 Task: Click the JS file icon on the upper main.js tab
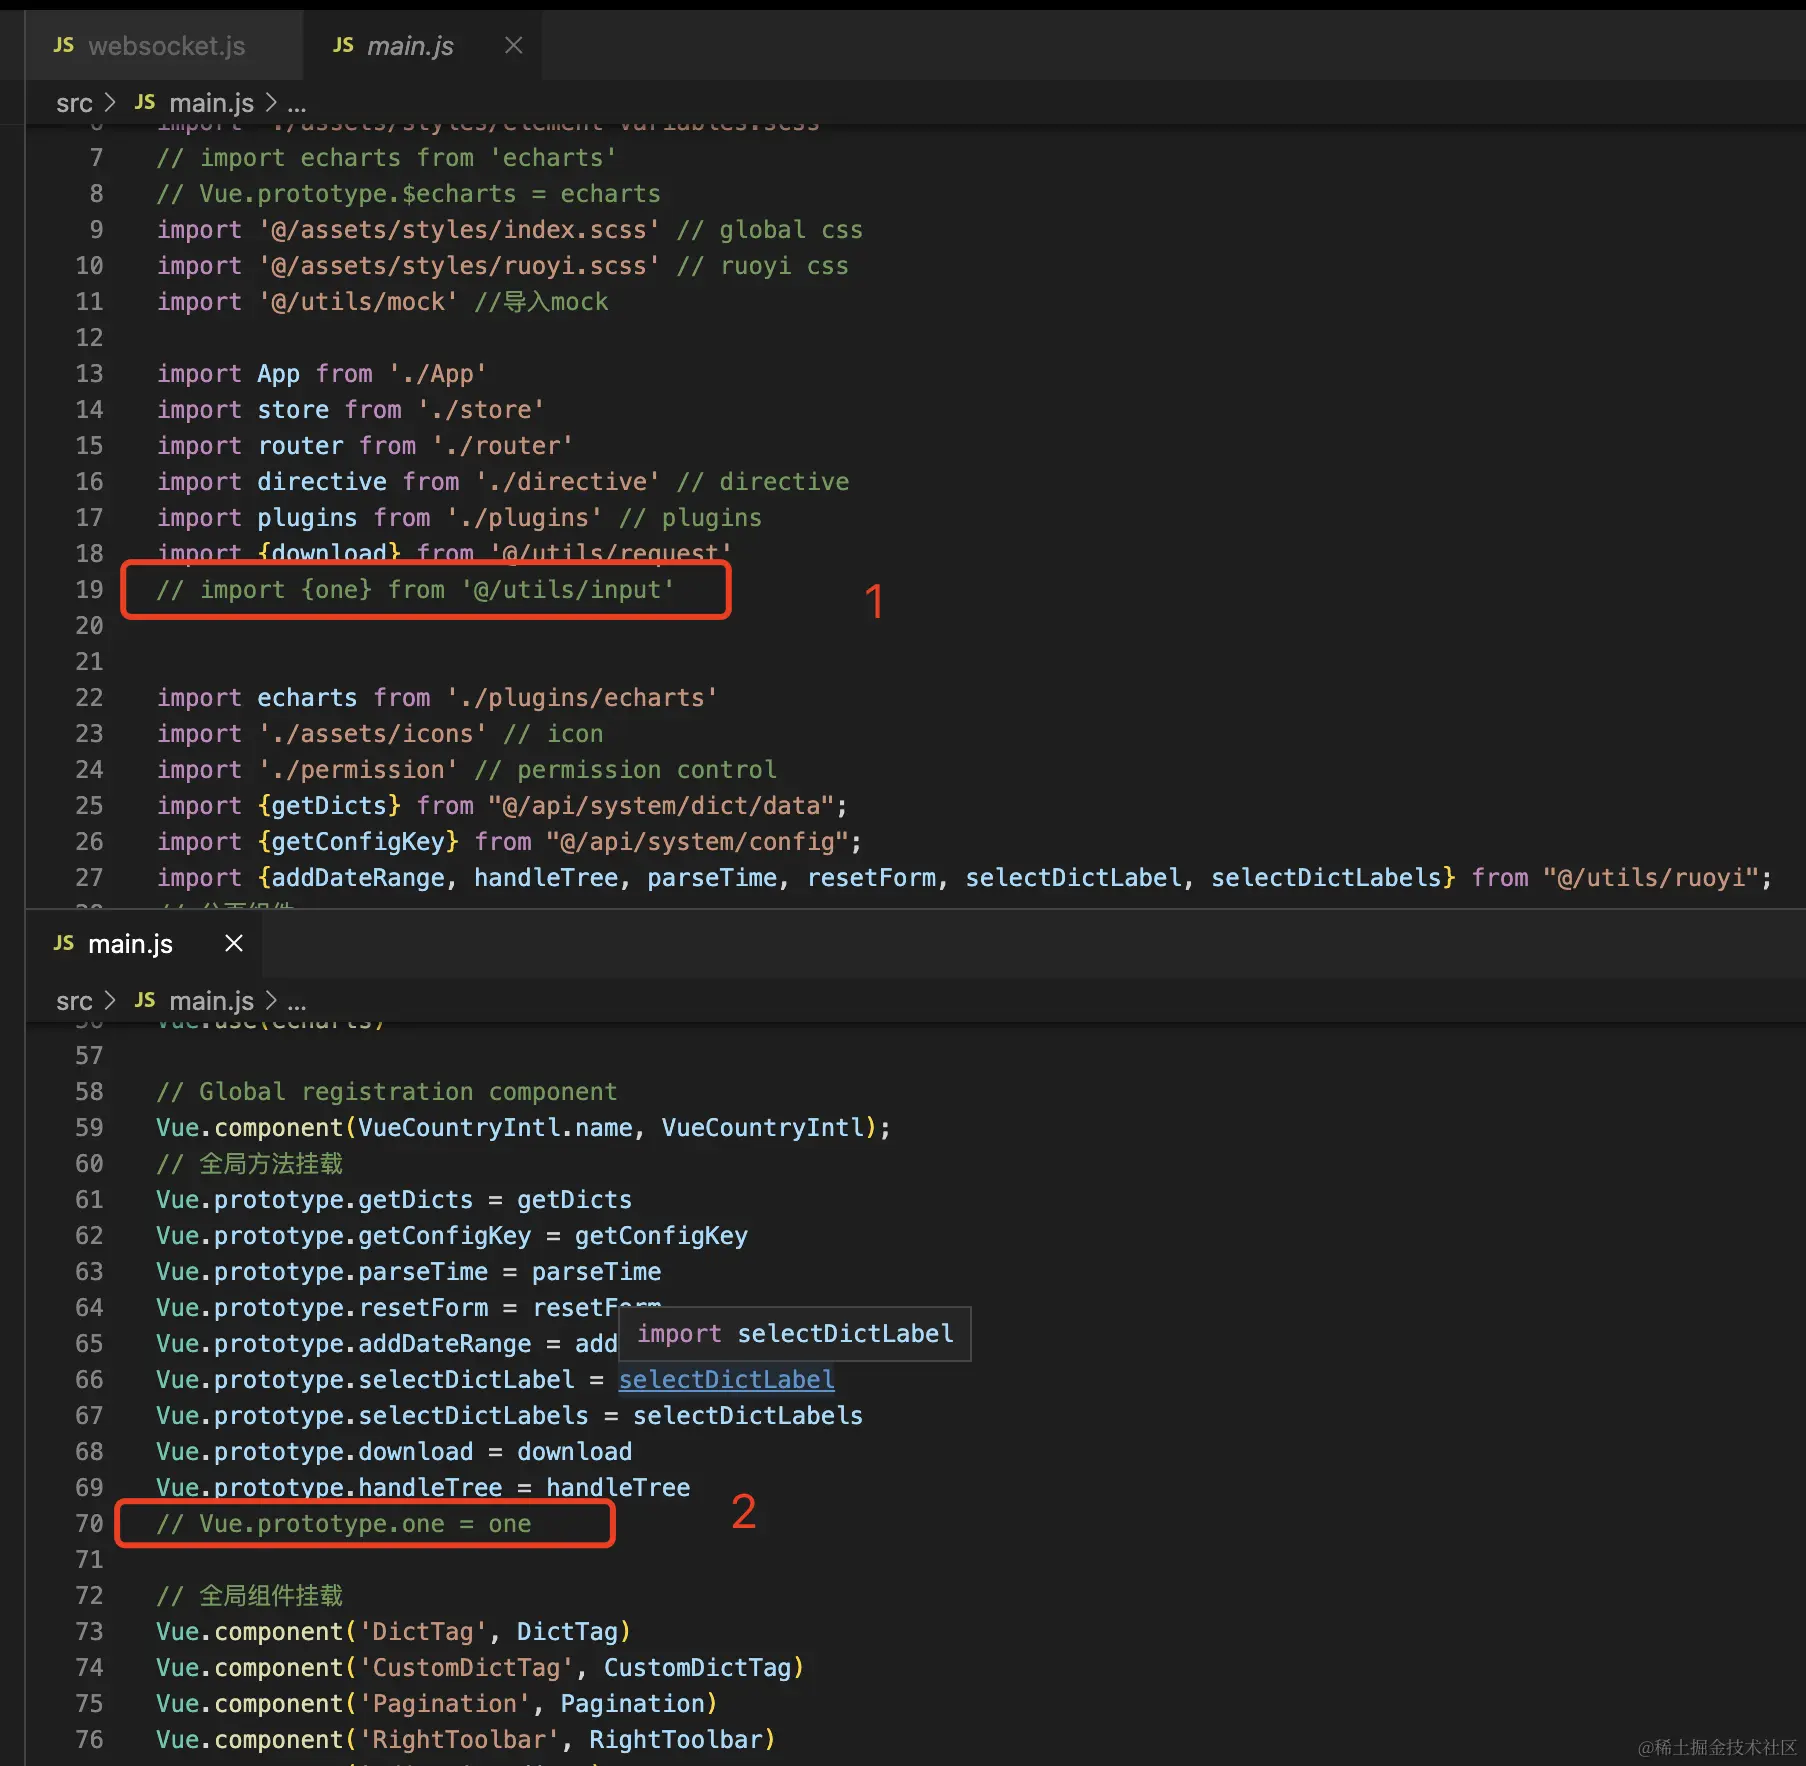click(x=343, y=45)
